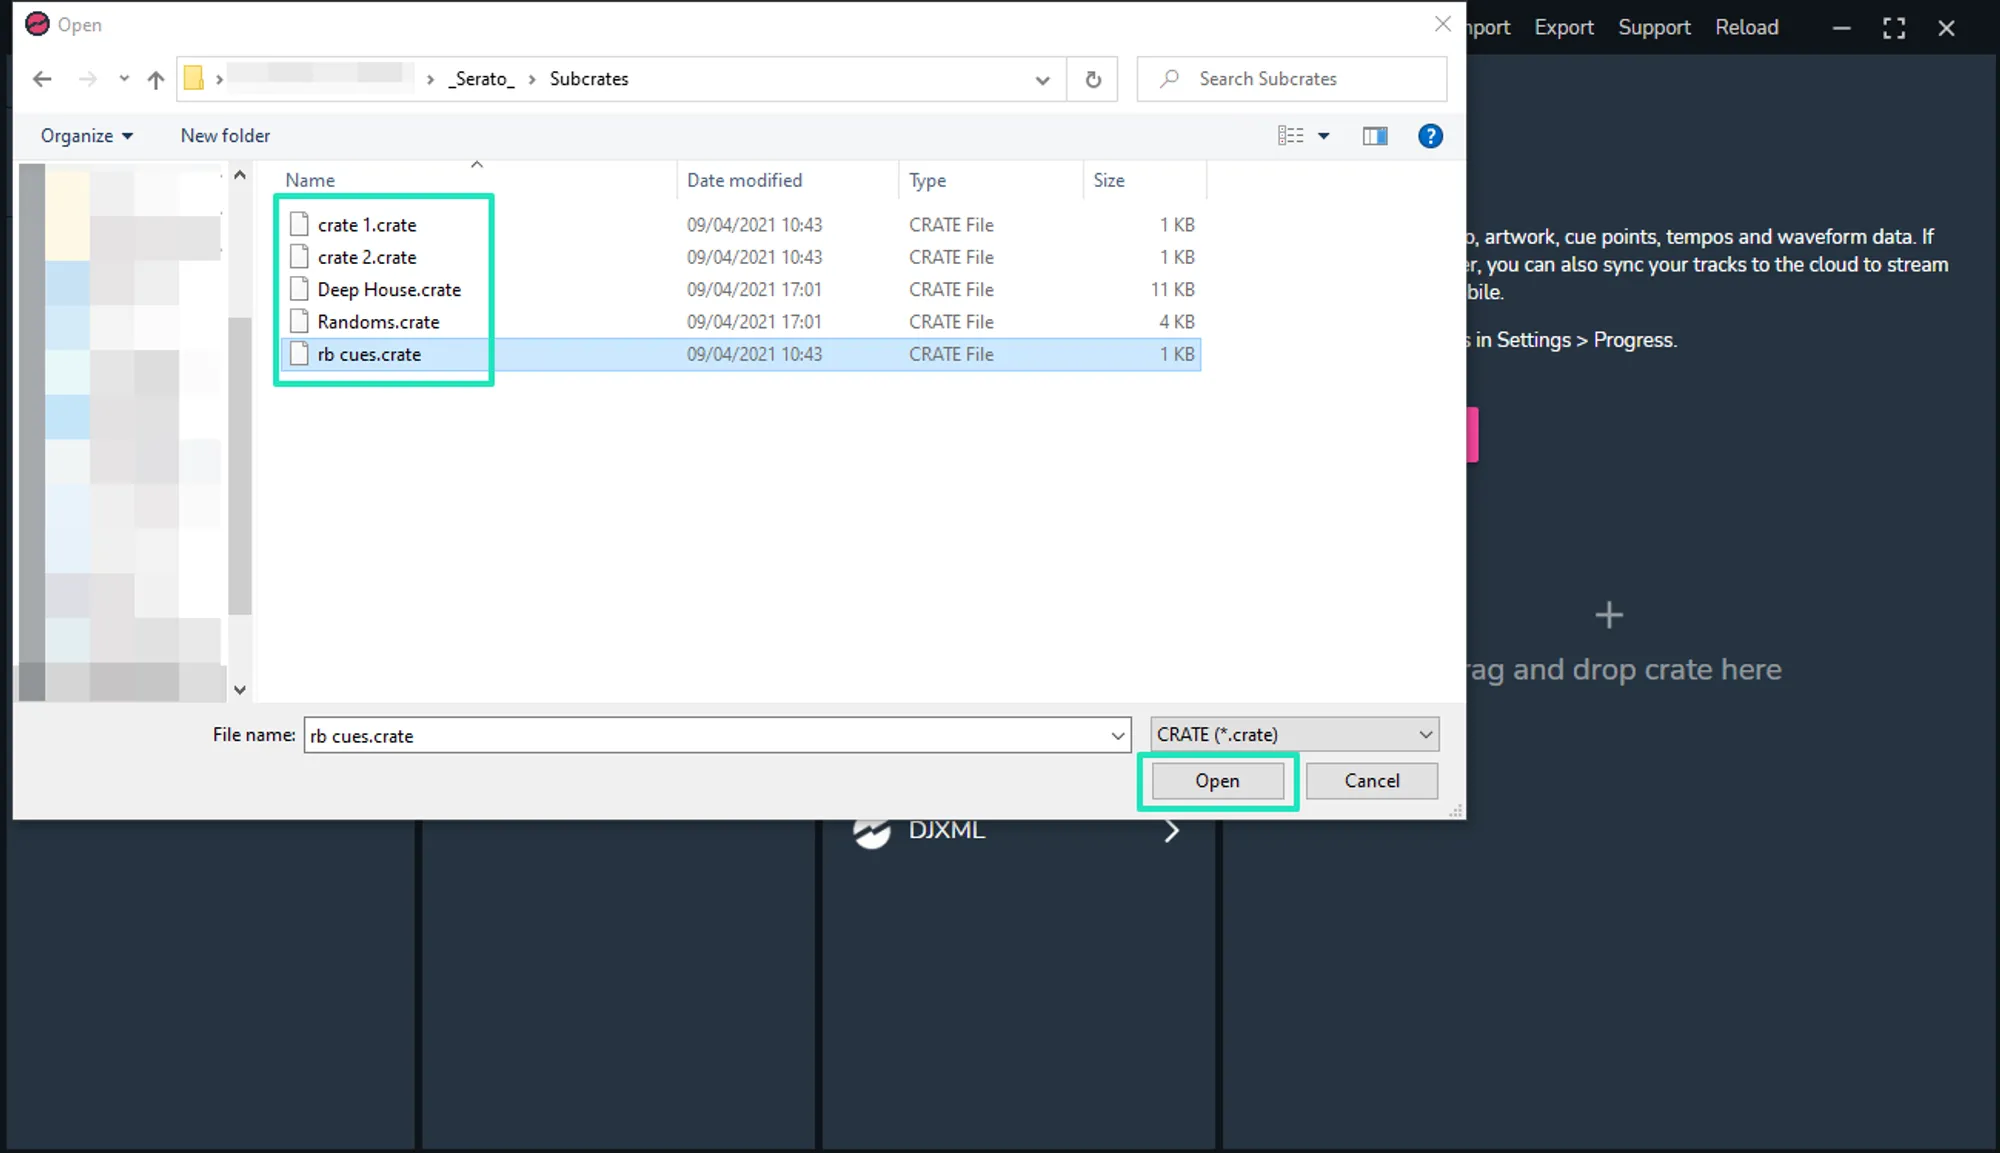Image resolution: width=2000 pixels, height=1153 pixels.
Task: Click the Up one level arrow
Action: click(155, 79)
